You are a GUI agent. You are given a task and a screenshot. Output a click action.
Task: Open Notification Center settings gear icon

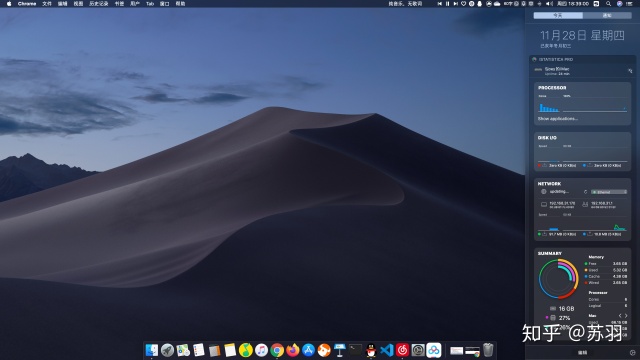[x=632, y=353]
